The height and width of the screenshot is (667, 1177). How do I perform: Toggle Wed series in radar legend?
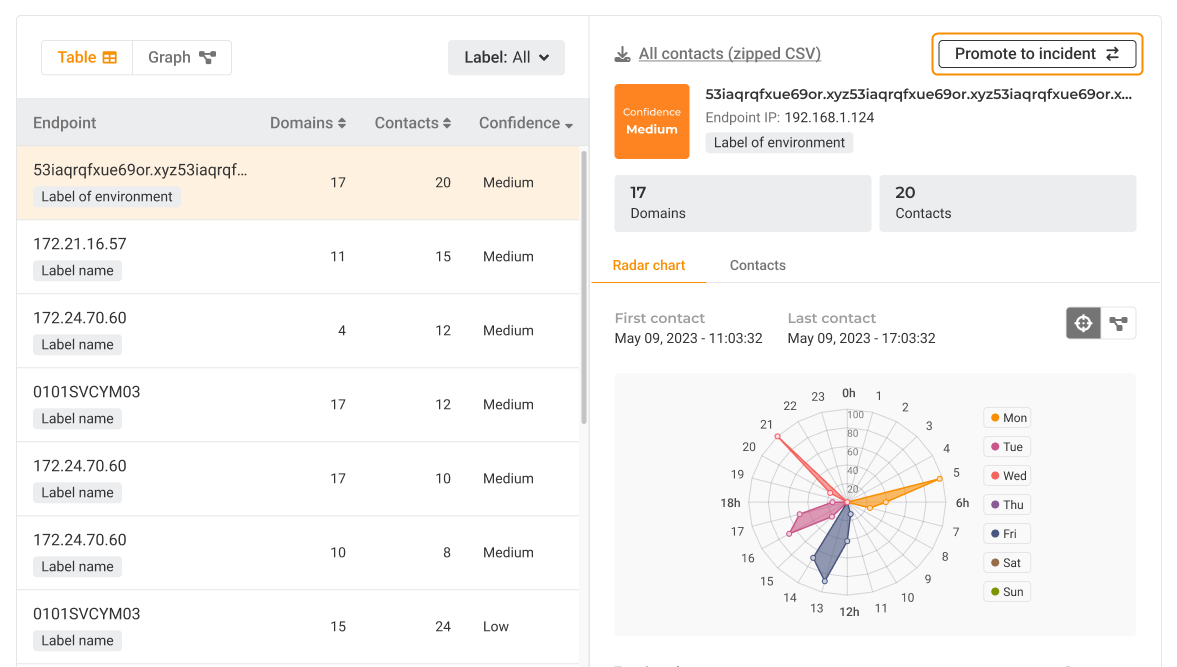click(x=1007, y=476)
